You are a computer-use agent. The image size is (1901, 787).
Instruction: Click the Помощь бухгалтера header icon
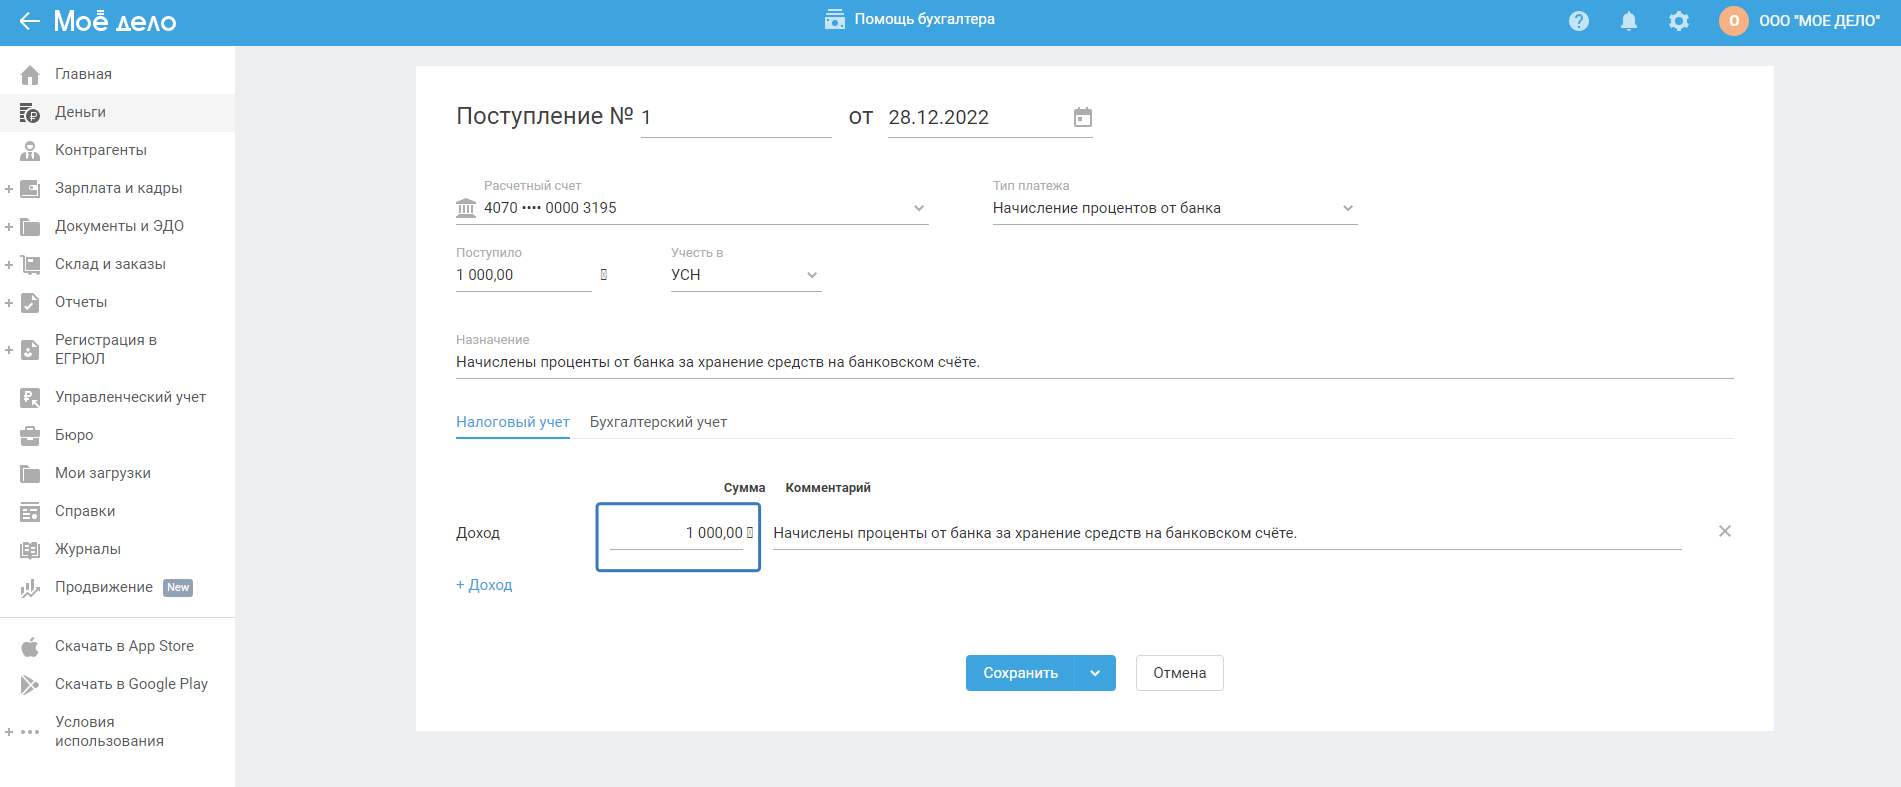pos(834,20)
